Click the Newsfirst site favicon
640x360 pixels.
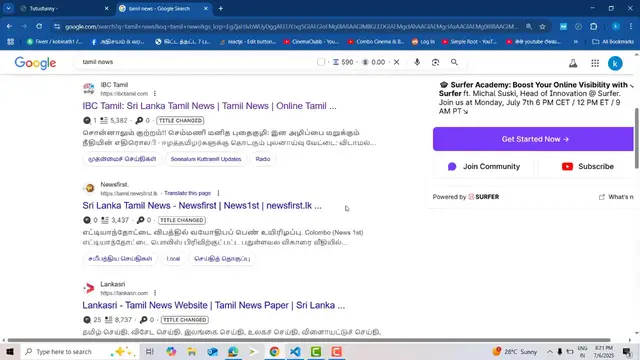click(x=89, y=189)
